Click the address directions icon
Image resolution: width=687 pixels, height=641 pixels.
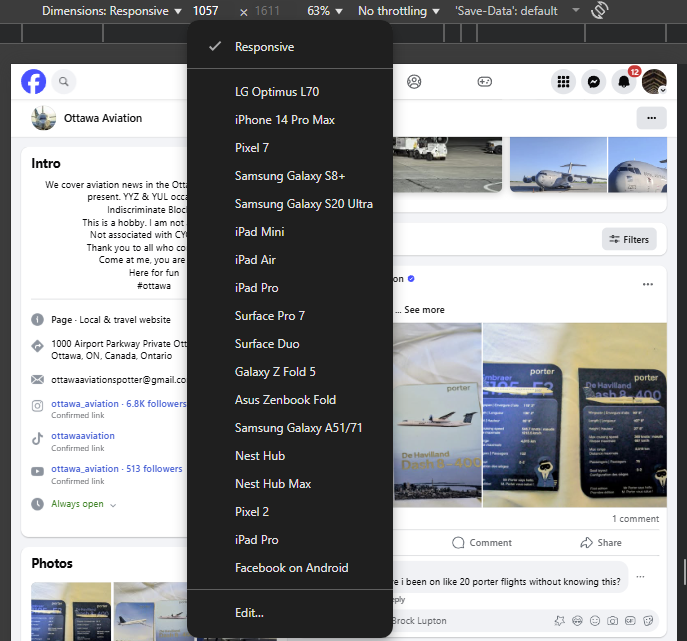[x=38, y=346]
